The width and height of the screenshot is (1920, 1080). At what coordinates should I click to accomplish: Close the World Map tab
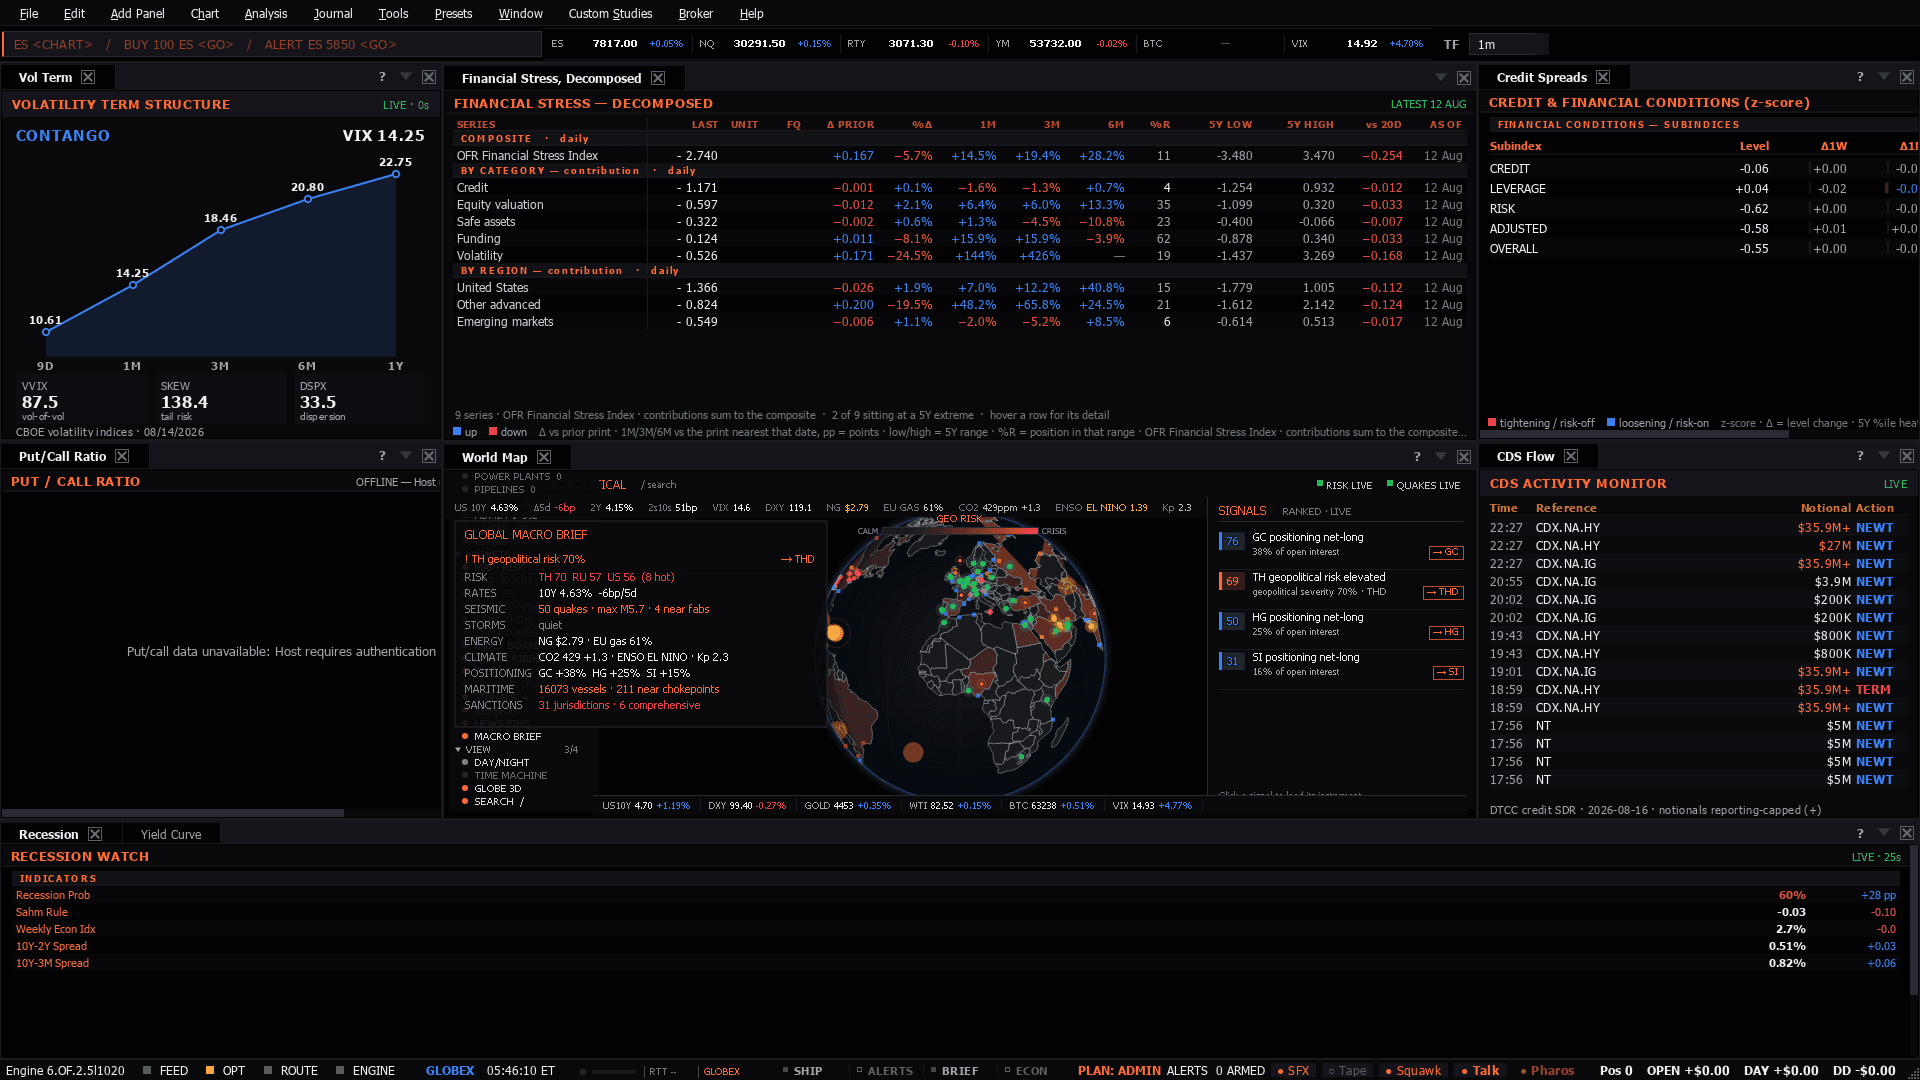point(544,457)
